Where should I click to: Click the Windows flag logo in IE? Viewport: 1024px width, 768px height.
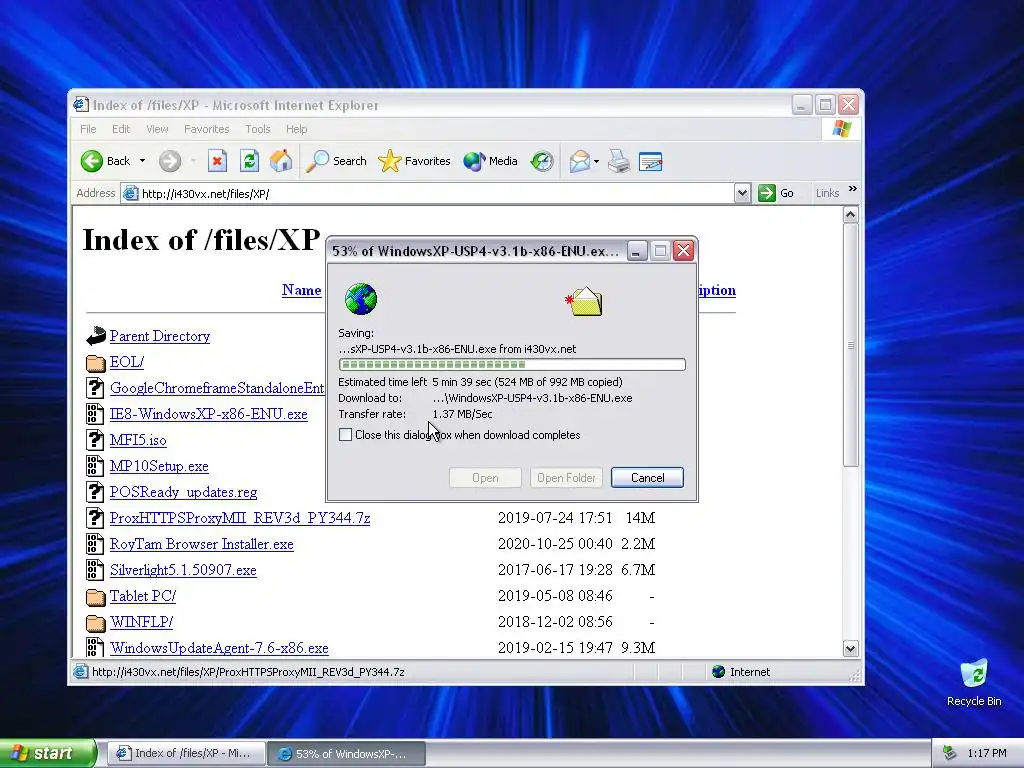click(x=842, y=129)
